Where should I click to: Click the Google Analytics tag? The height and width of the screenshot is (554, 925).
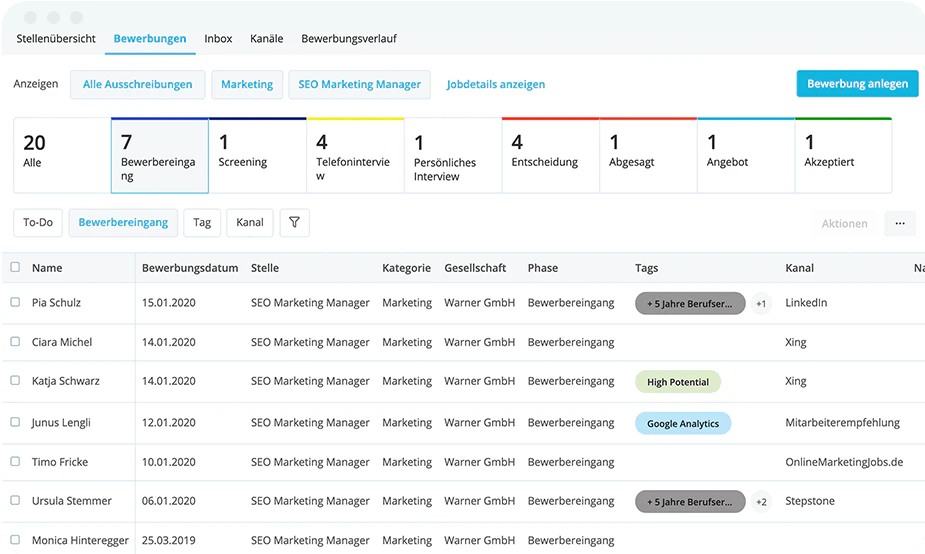click(683, 423)
